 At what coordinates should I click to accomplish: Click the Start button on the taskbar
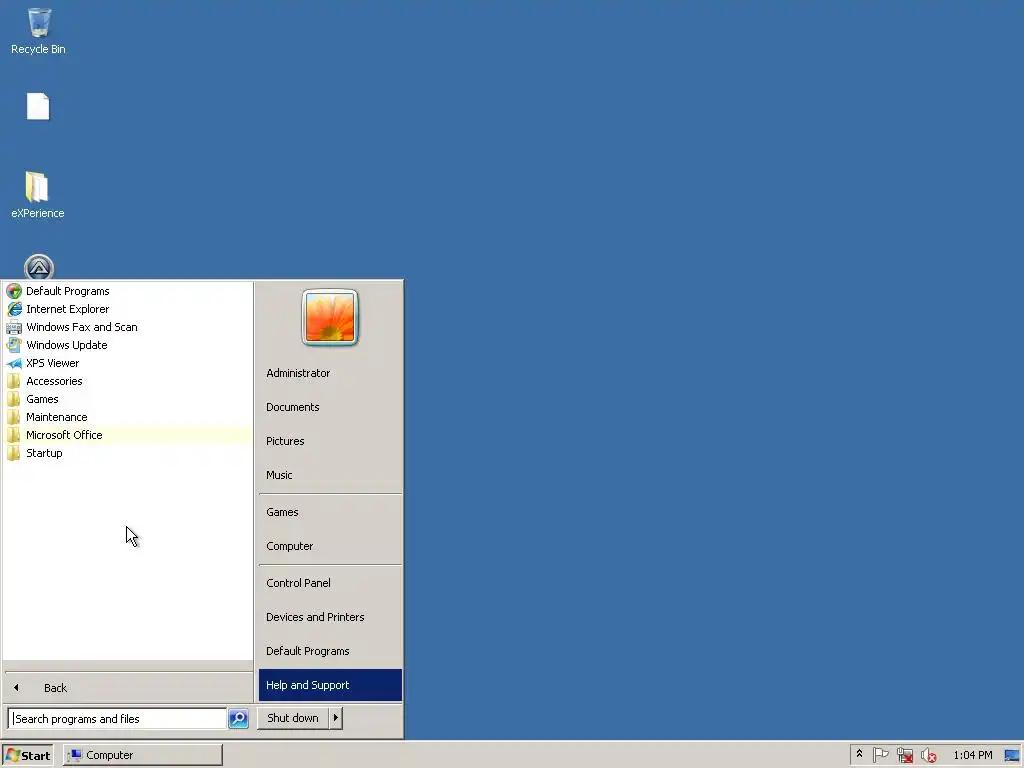coord(27,755)
